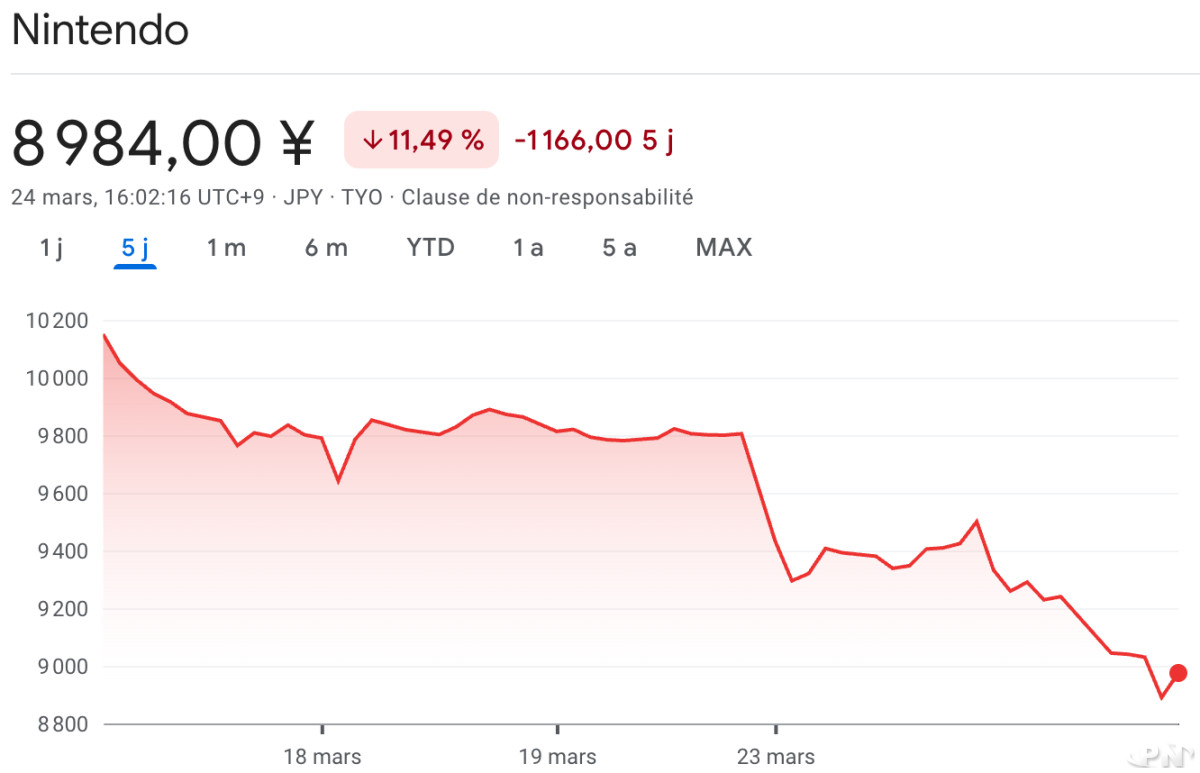1200x773 pixels.
Task: Click the 18 mars date label
Action: pyautogui.click(x=322, y=756)
